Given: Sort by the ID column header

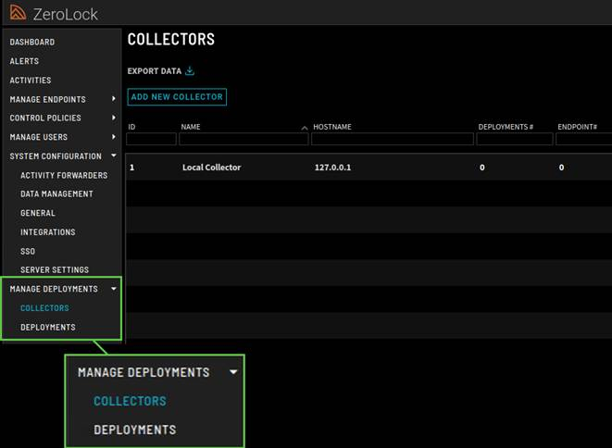Looking at the screenshot, I should click(132, 127).
